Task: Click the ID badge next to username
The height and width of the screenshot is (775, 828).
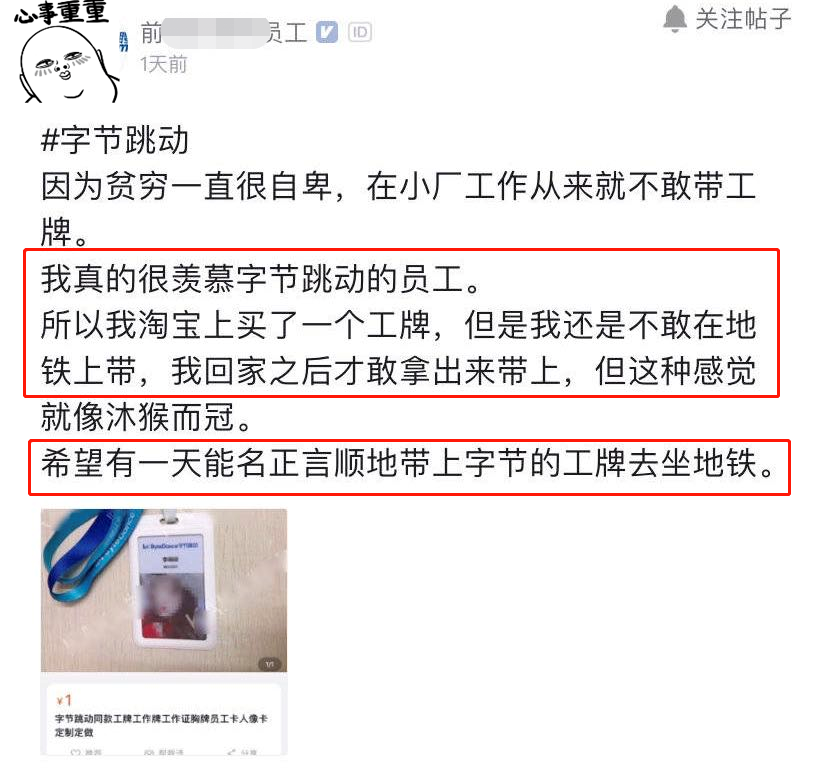Action: [x=360, y=32]
